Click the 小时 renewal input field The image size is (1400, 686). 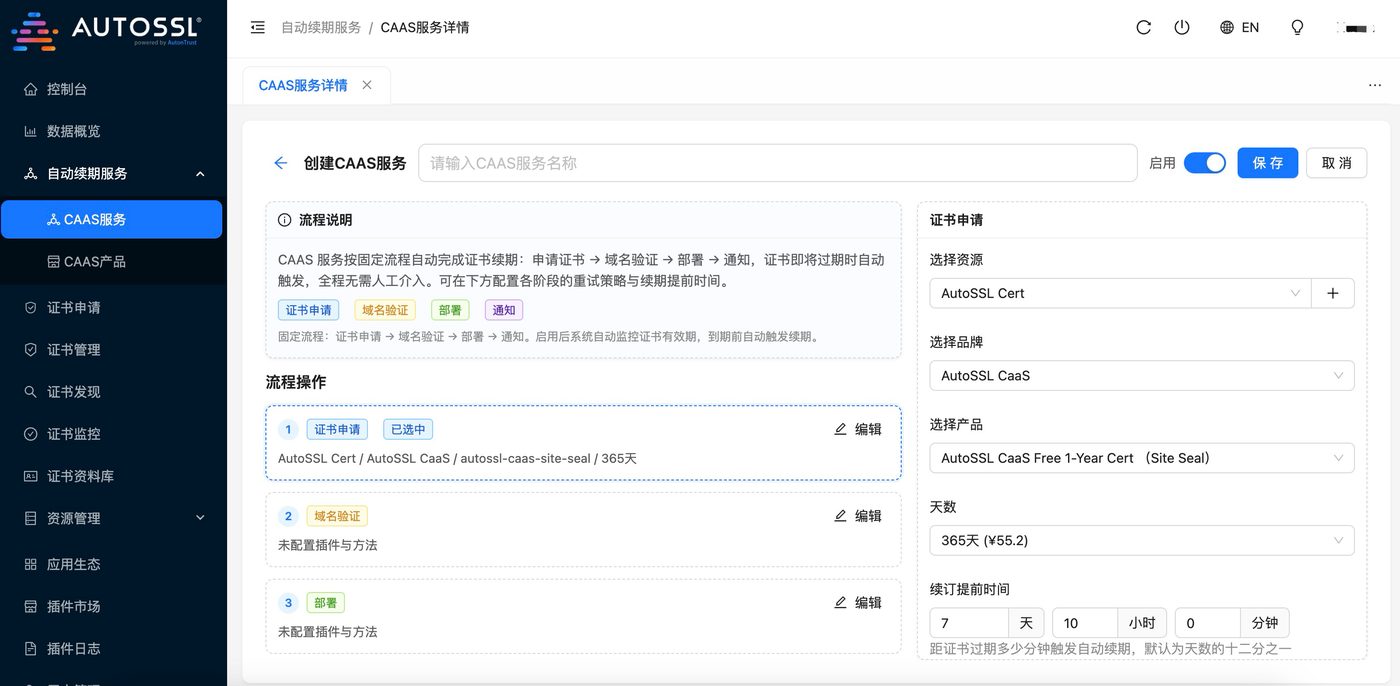(1085, 623)
